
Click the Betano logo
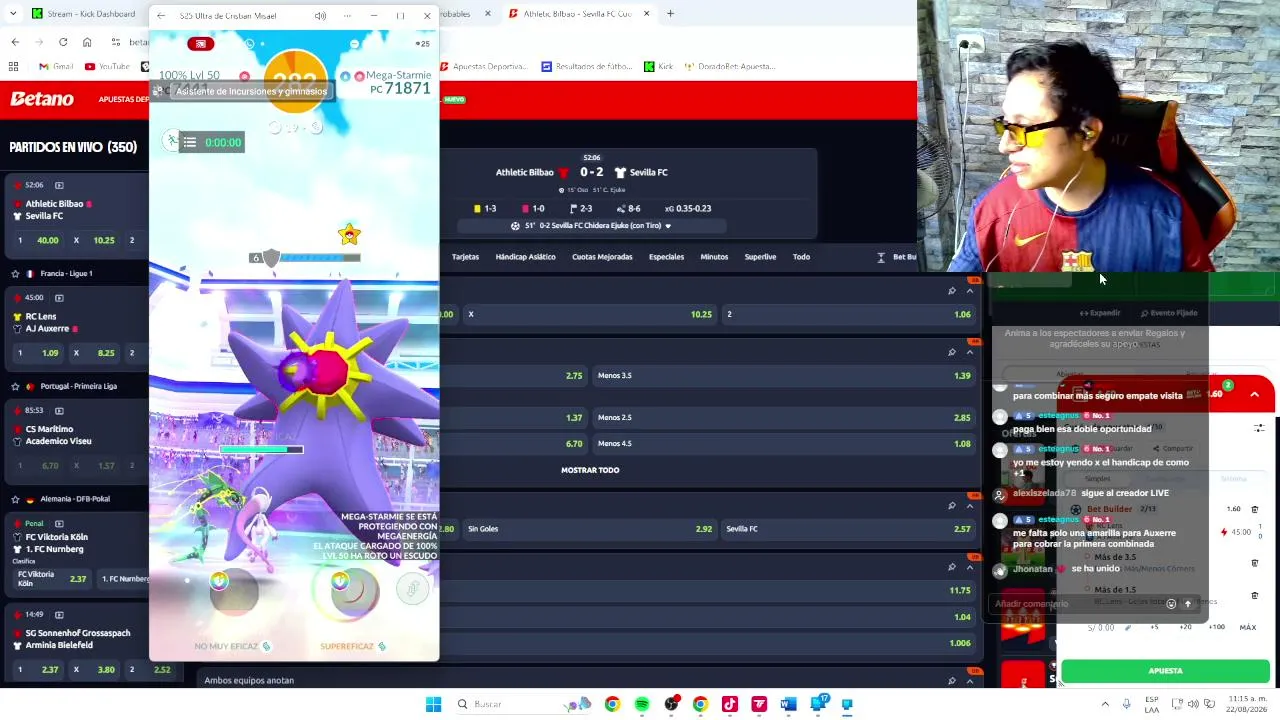(x=42, y=99)
